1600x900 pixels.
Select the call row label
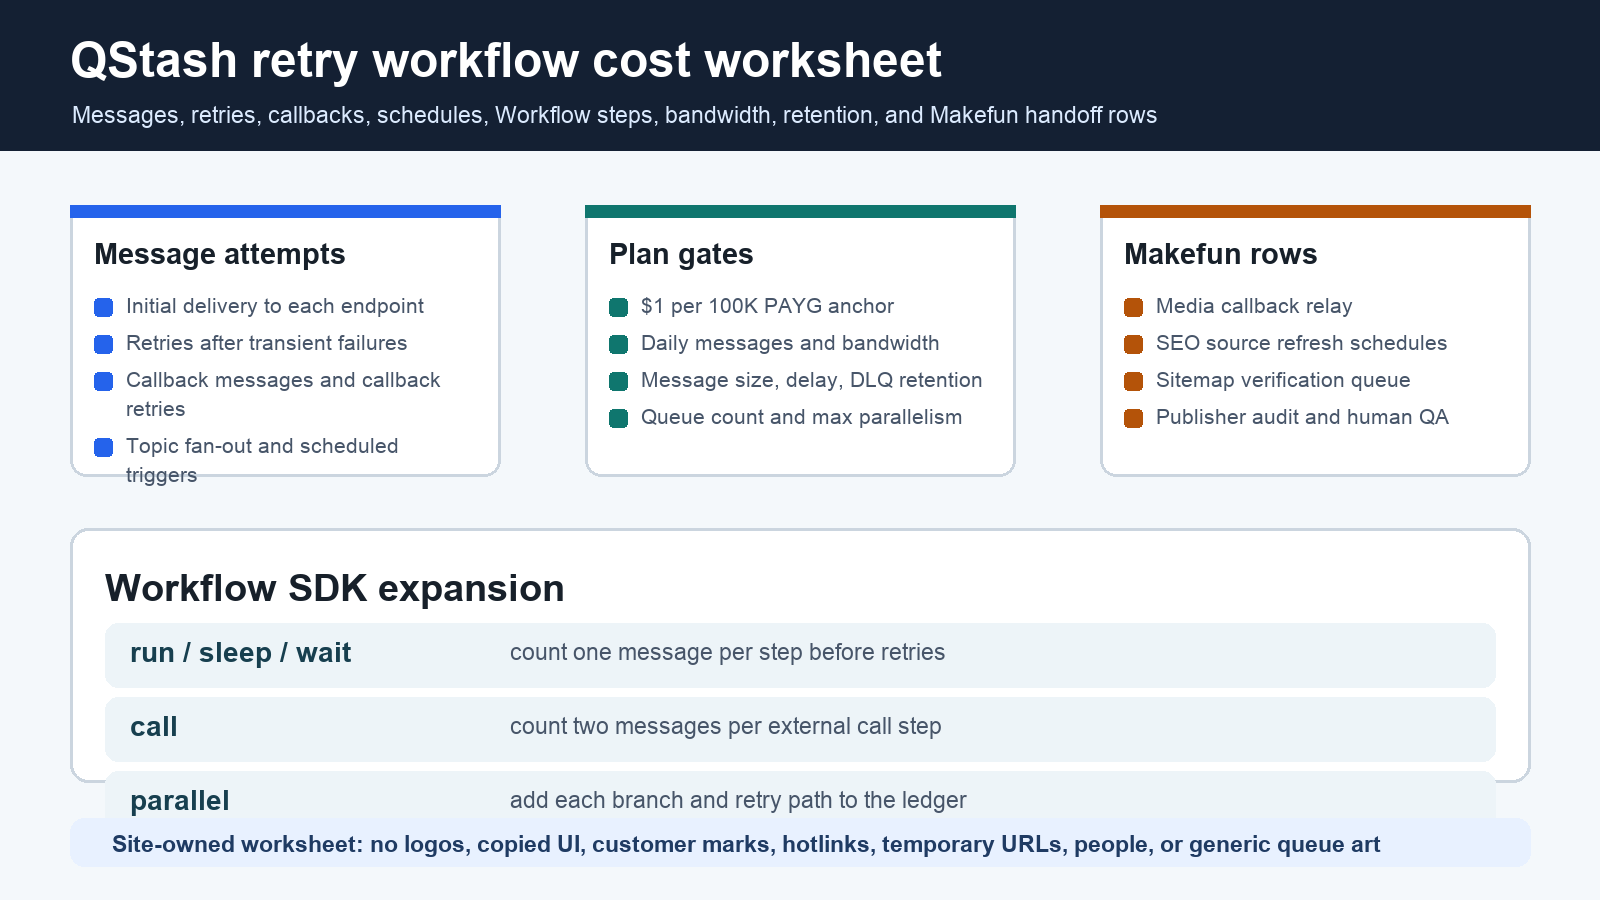pos(154,727)
